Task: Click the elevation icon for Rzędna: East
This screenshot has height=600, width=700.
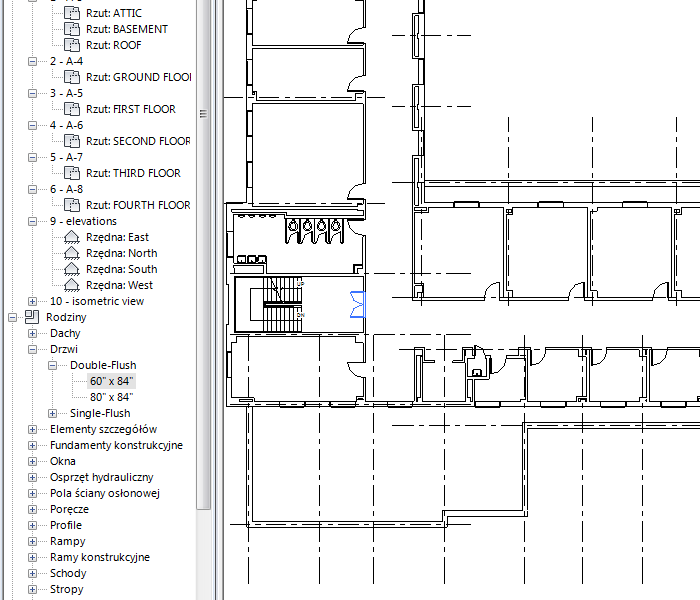Action: pyautogui.click(x=71, y=237)
